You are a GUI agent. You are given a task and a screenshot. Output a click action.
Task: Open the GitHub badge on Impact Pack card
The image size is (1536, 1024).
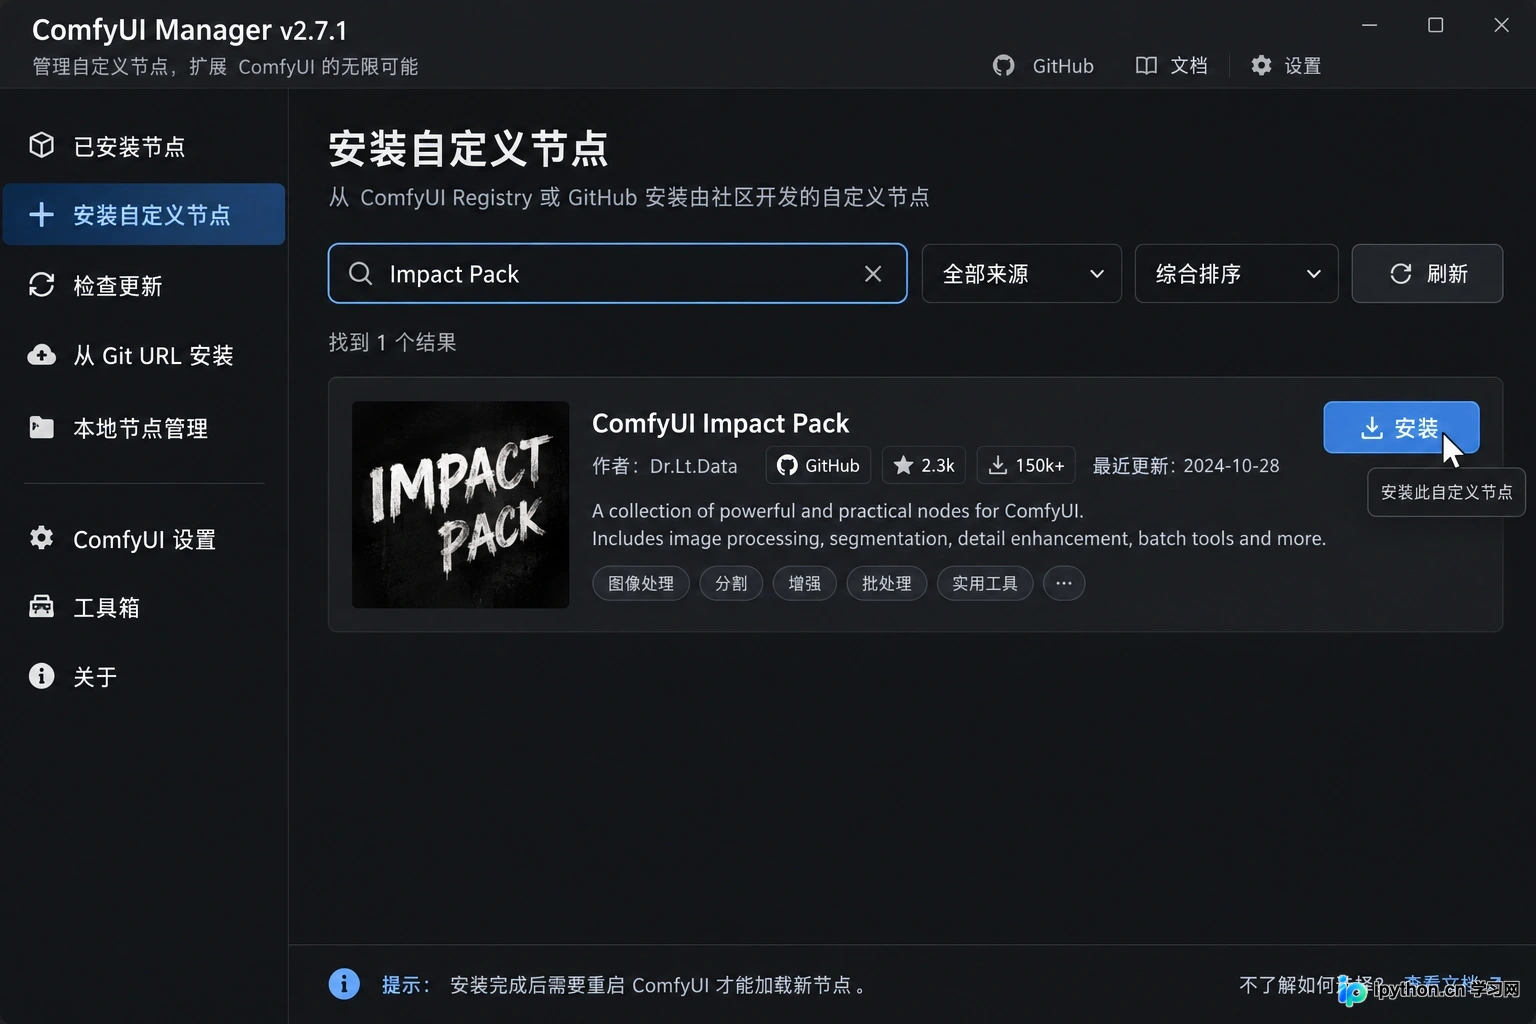pyautogui.click(x=818, y=465)
